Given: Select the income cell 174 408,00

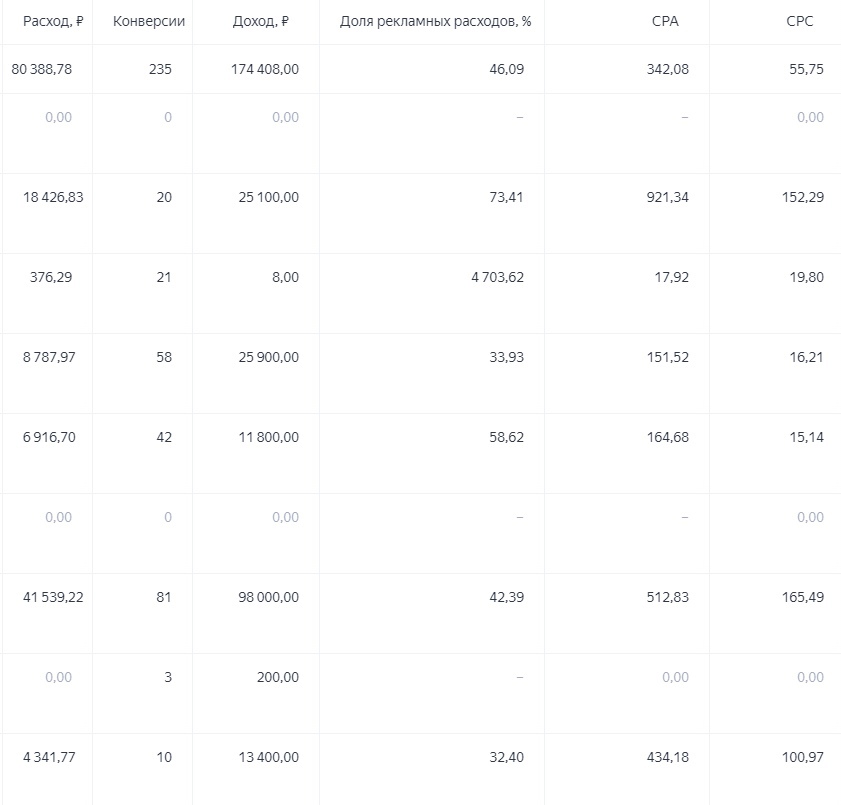Looking at the screenshot, I should point(257,70).
